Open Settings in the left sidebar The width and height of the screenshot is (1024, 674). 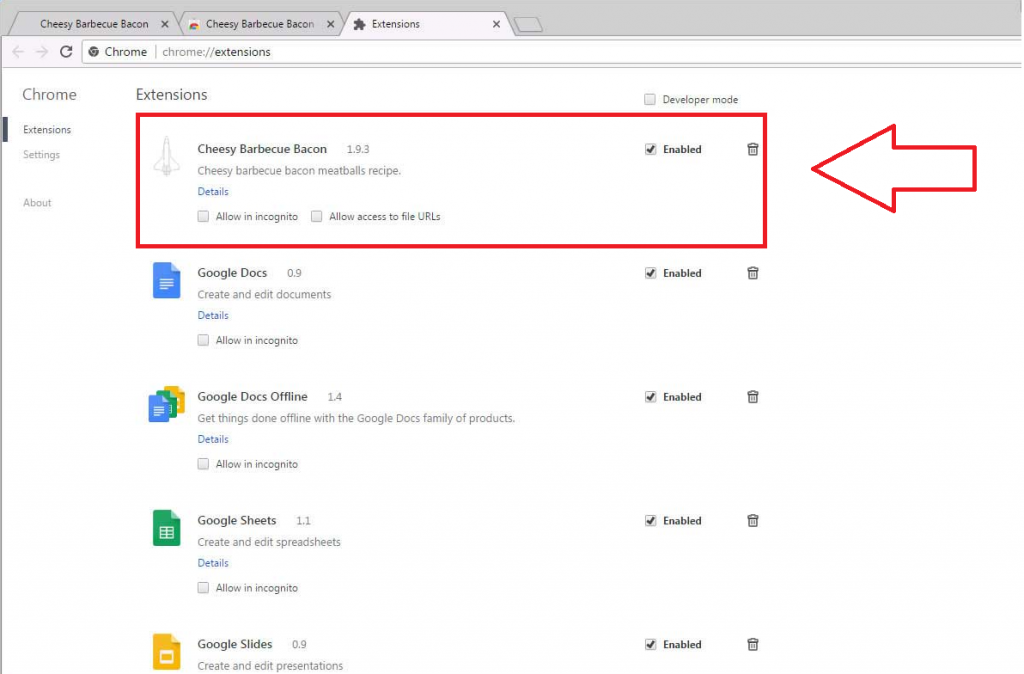click(x=41, y=155)
